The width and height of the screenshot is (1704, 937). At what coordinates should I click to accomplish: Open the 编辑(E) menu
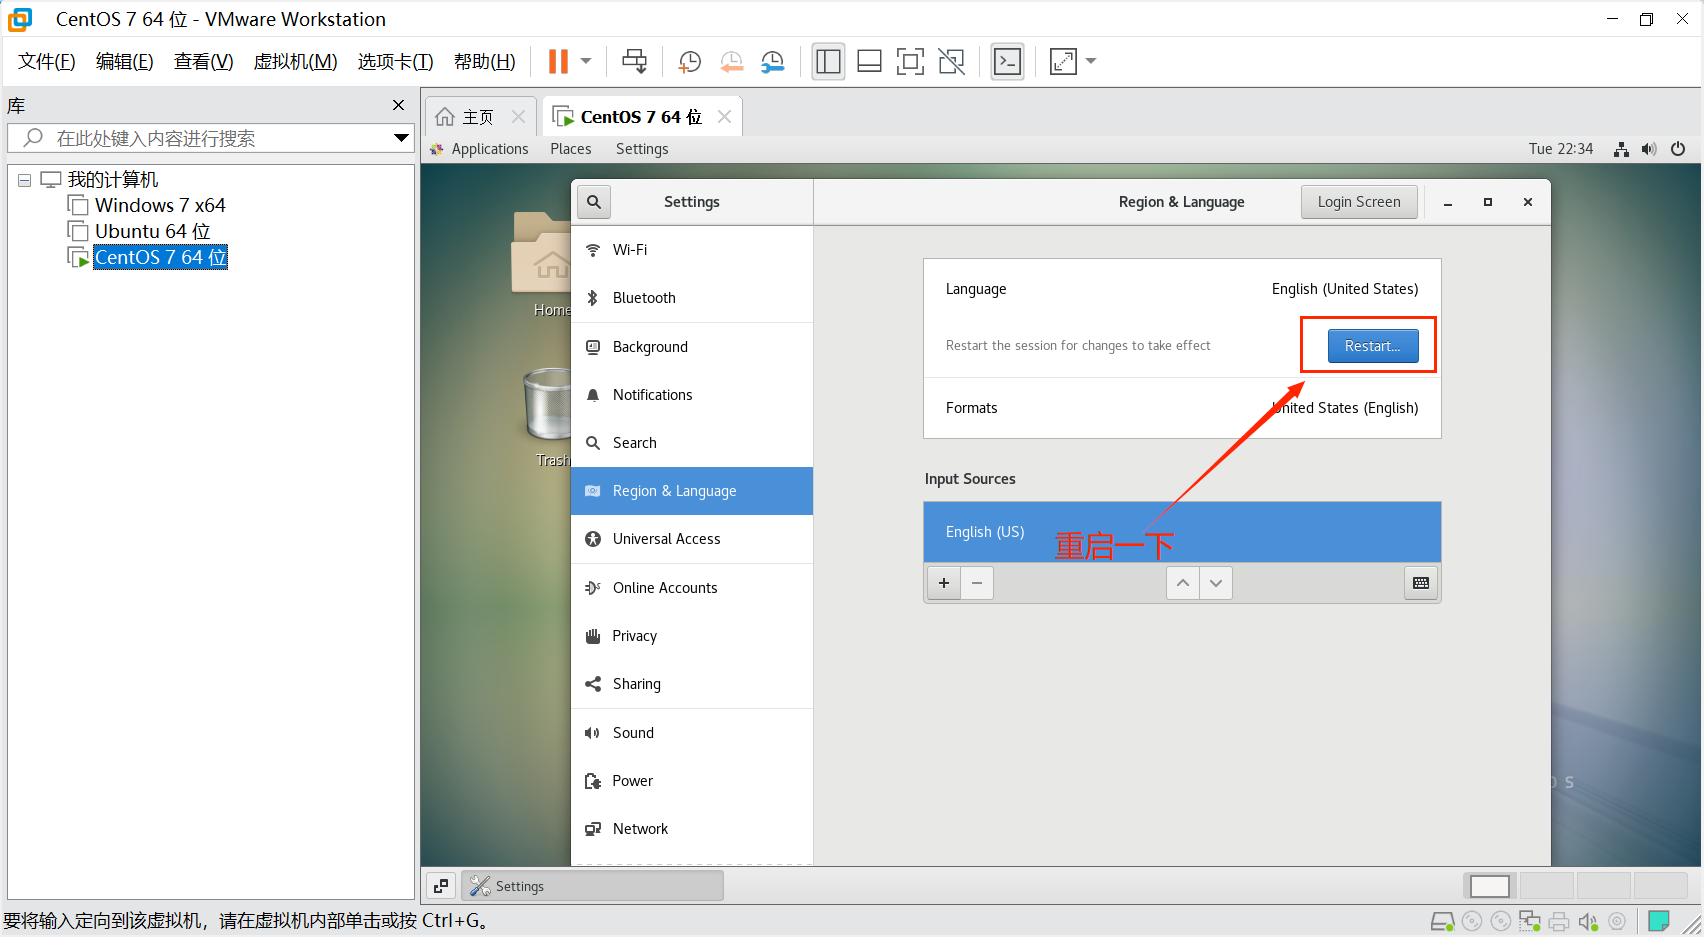click(125, 62)
